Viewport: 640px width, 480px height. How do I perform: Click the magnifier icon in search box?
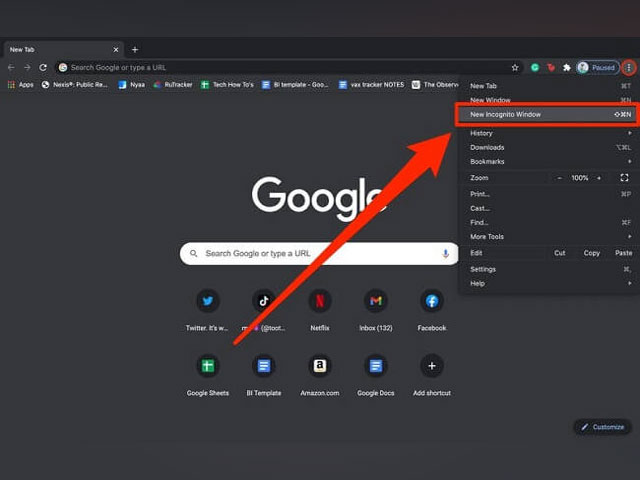click(x=193, y=253)
